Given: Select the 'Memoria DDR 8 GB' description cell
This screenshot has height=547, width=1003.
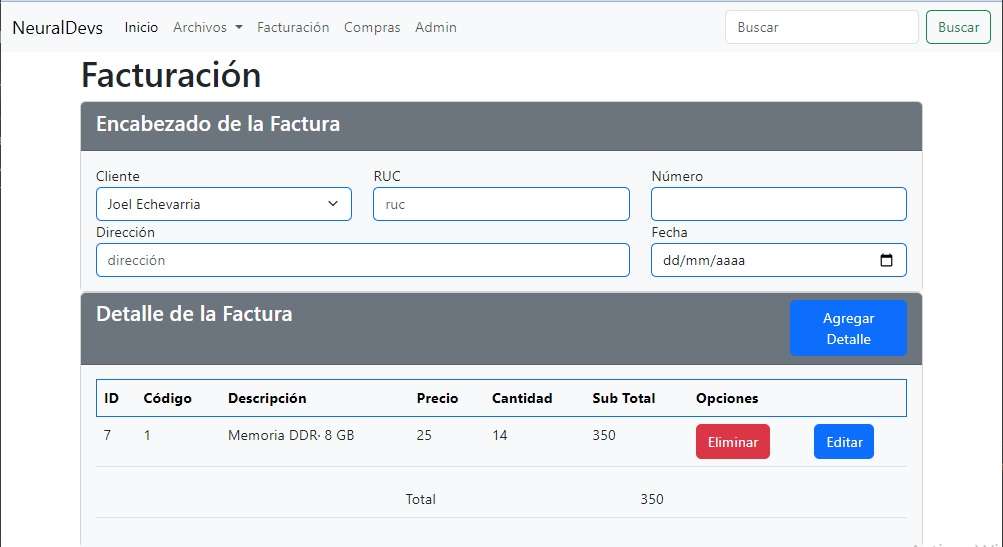Looking at the screenshot, I should (291, 435).
